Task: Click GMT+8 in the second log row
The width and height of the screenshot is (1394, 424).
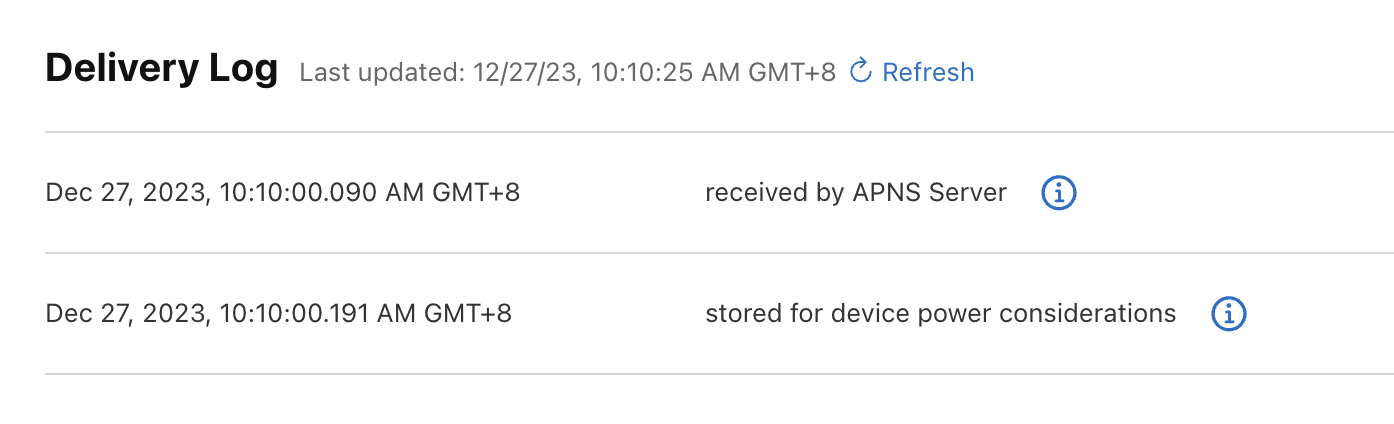Action: pos(468,314)
